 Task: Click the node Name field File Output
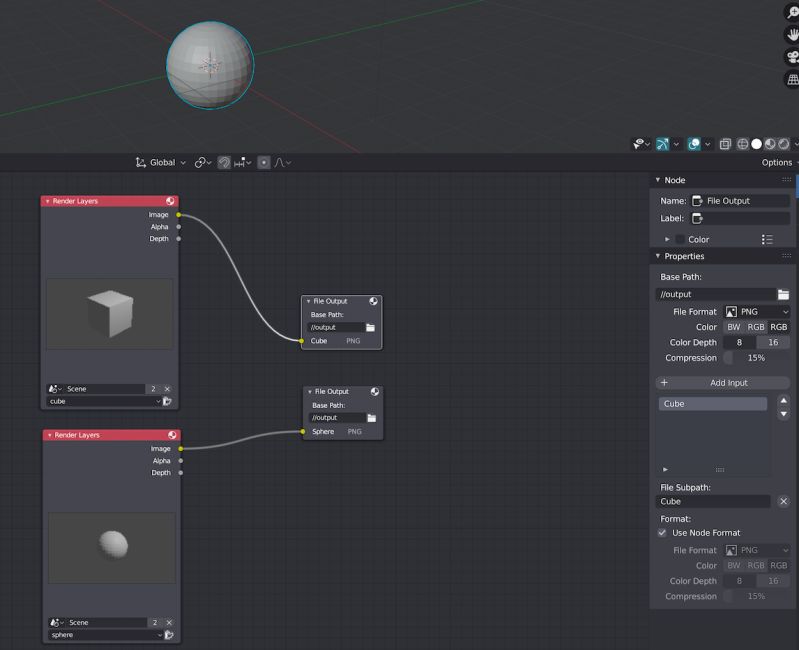740,201
